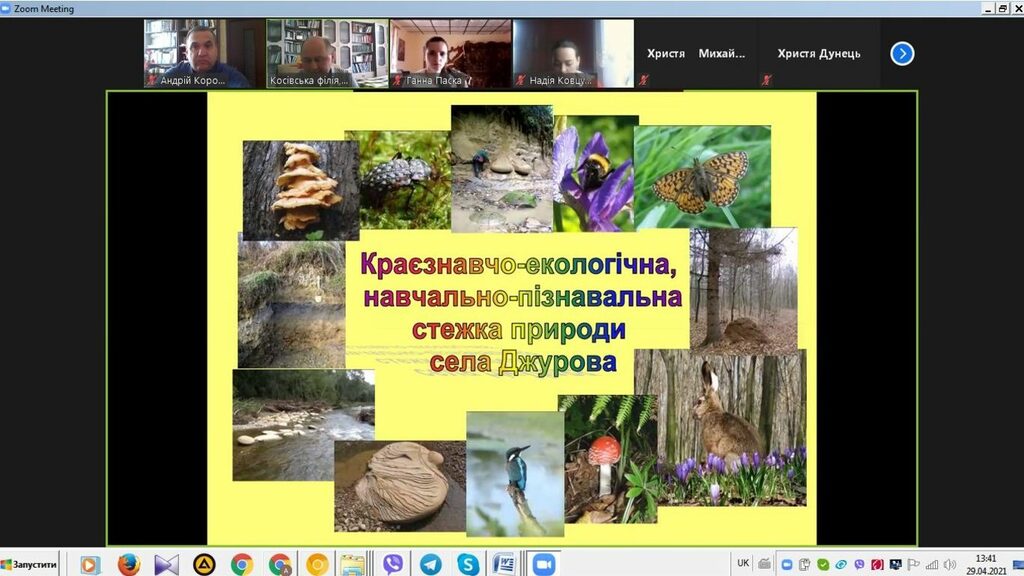Screen dimensions: 1024x576
Task: Click the Zoom app taskbar icon
Action: click(543, 565)
